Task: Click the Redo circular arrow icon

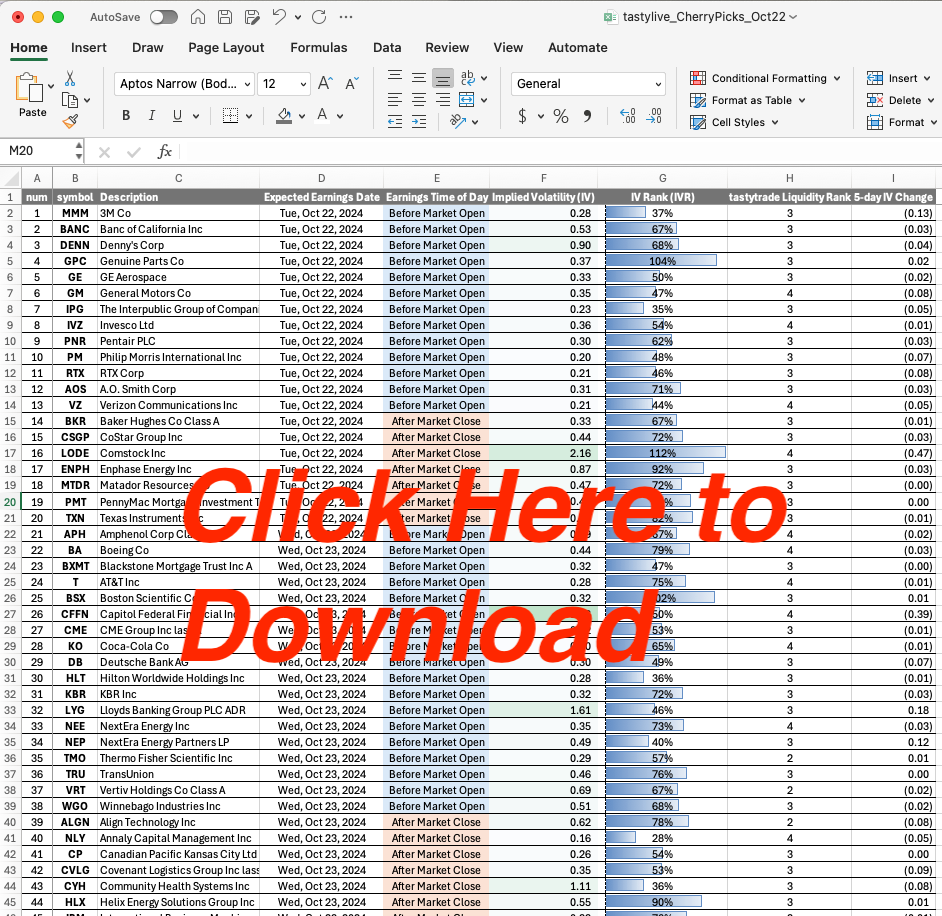Action: coord(319,17)
